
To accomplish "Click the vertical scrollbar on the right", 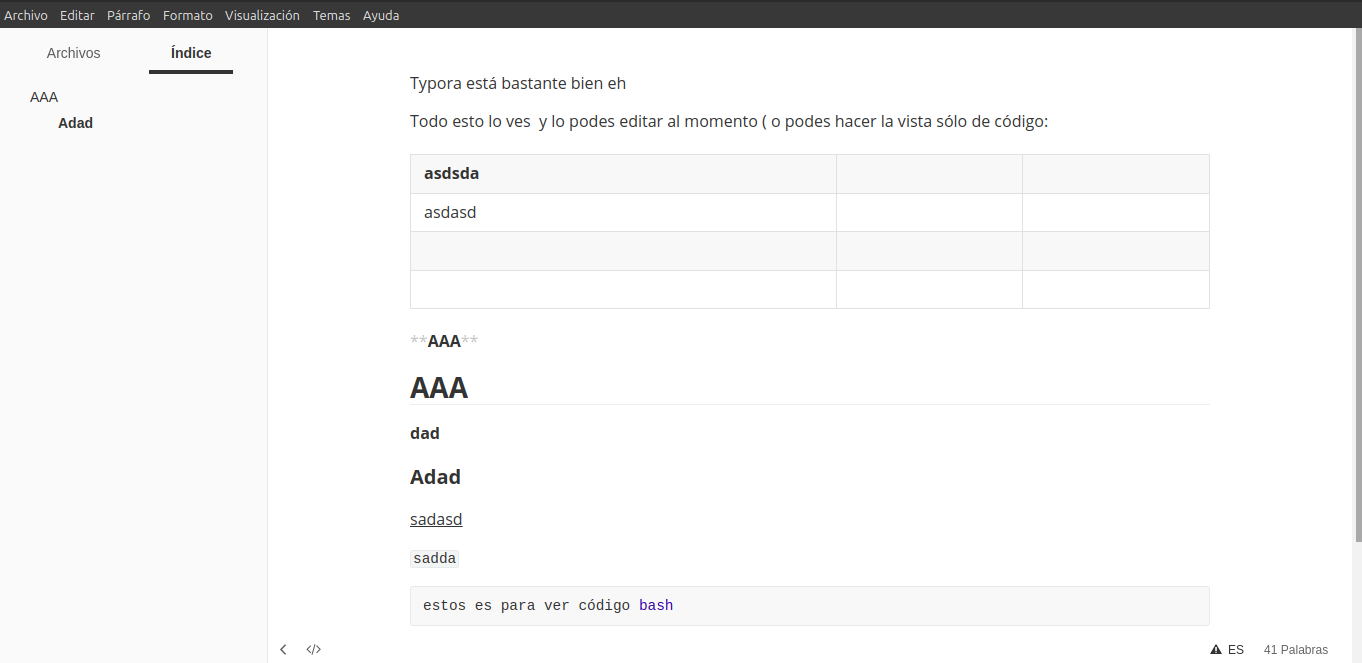I will [1356, 290].
